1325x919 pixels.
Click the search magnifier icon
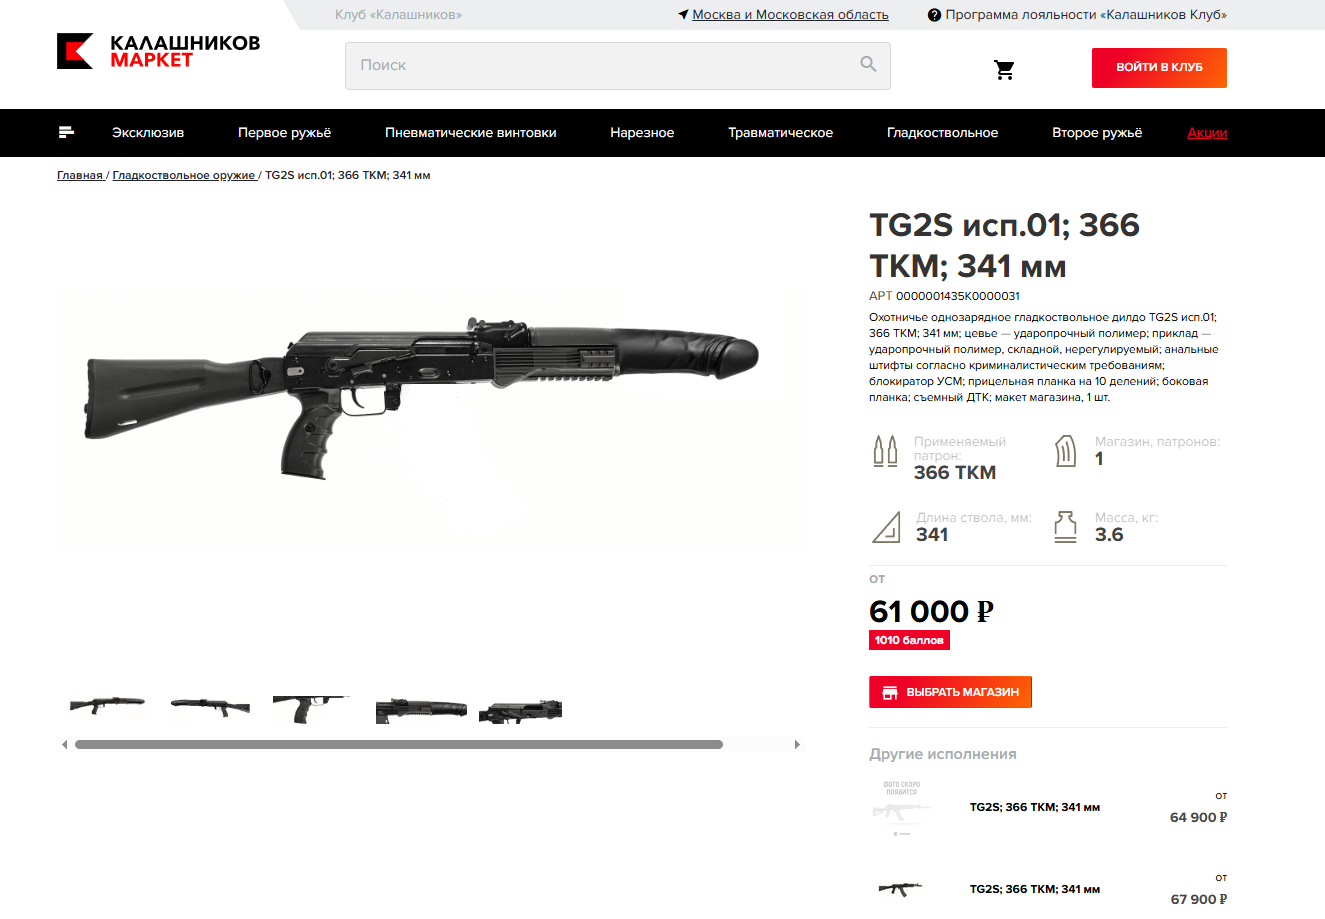click(868, 64)
